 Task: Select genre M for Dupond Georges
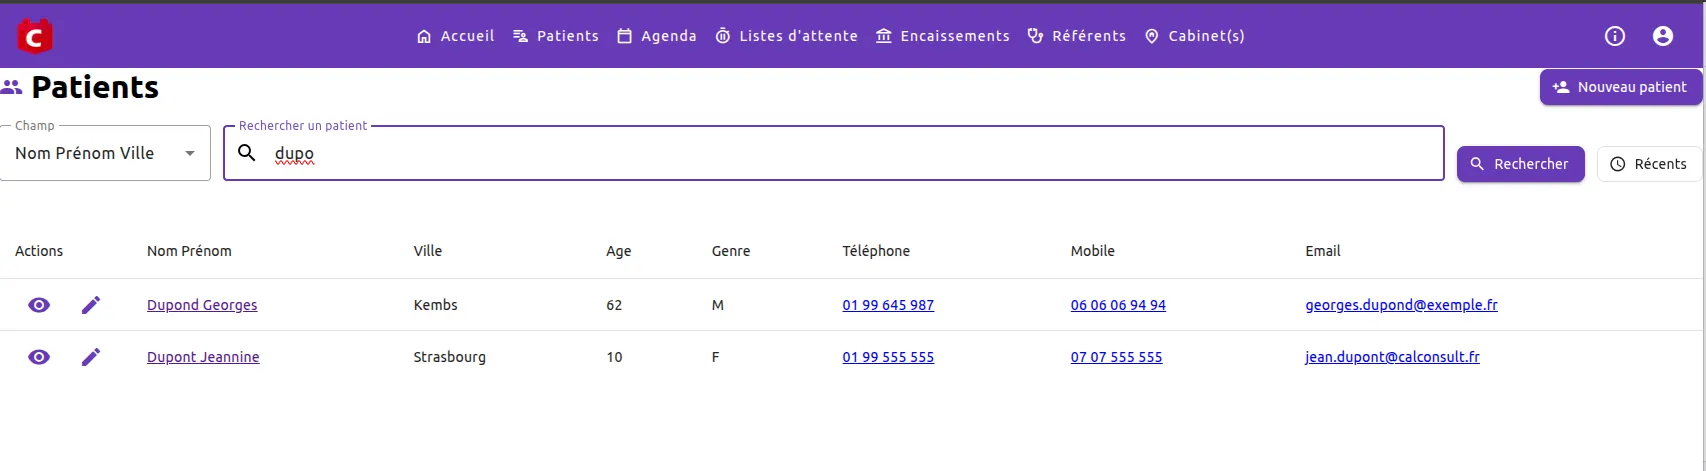coord(717,305)
